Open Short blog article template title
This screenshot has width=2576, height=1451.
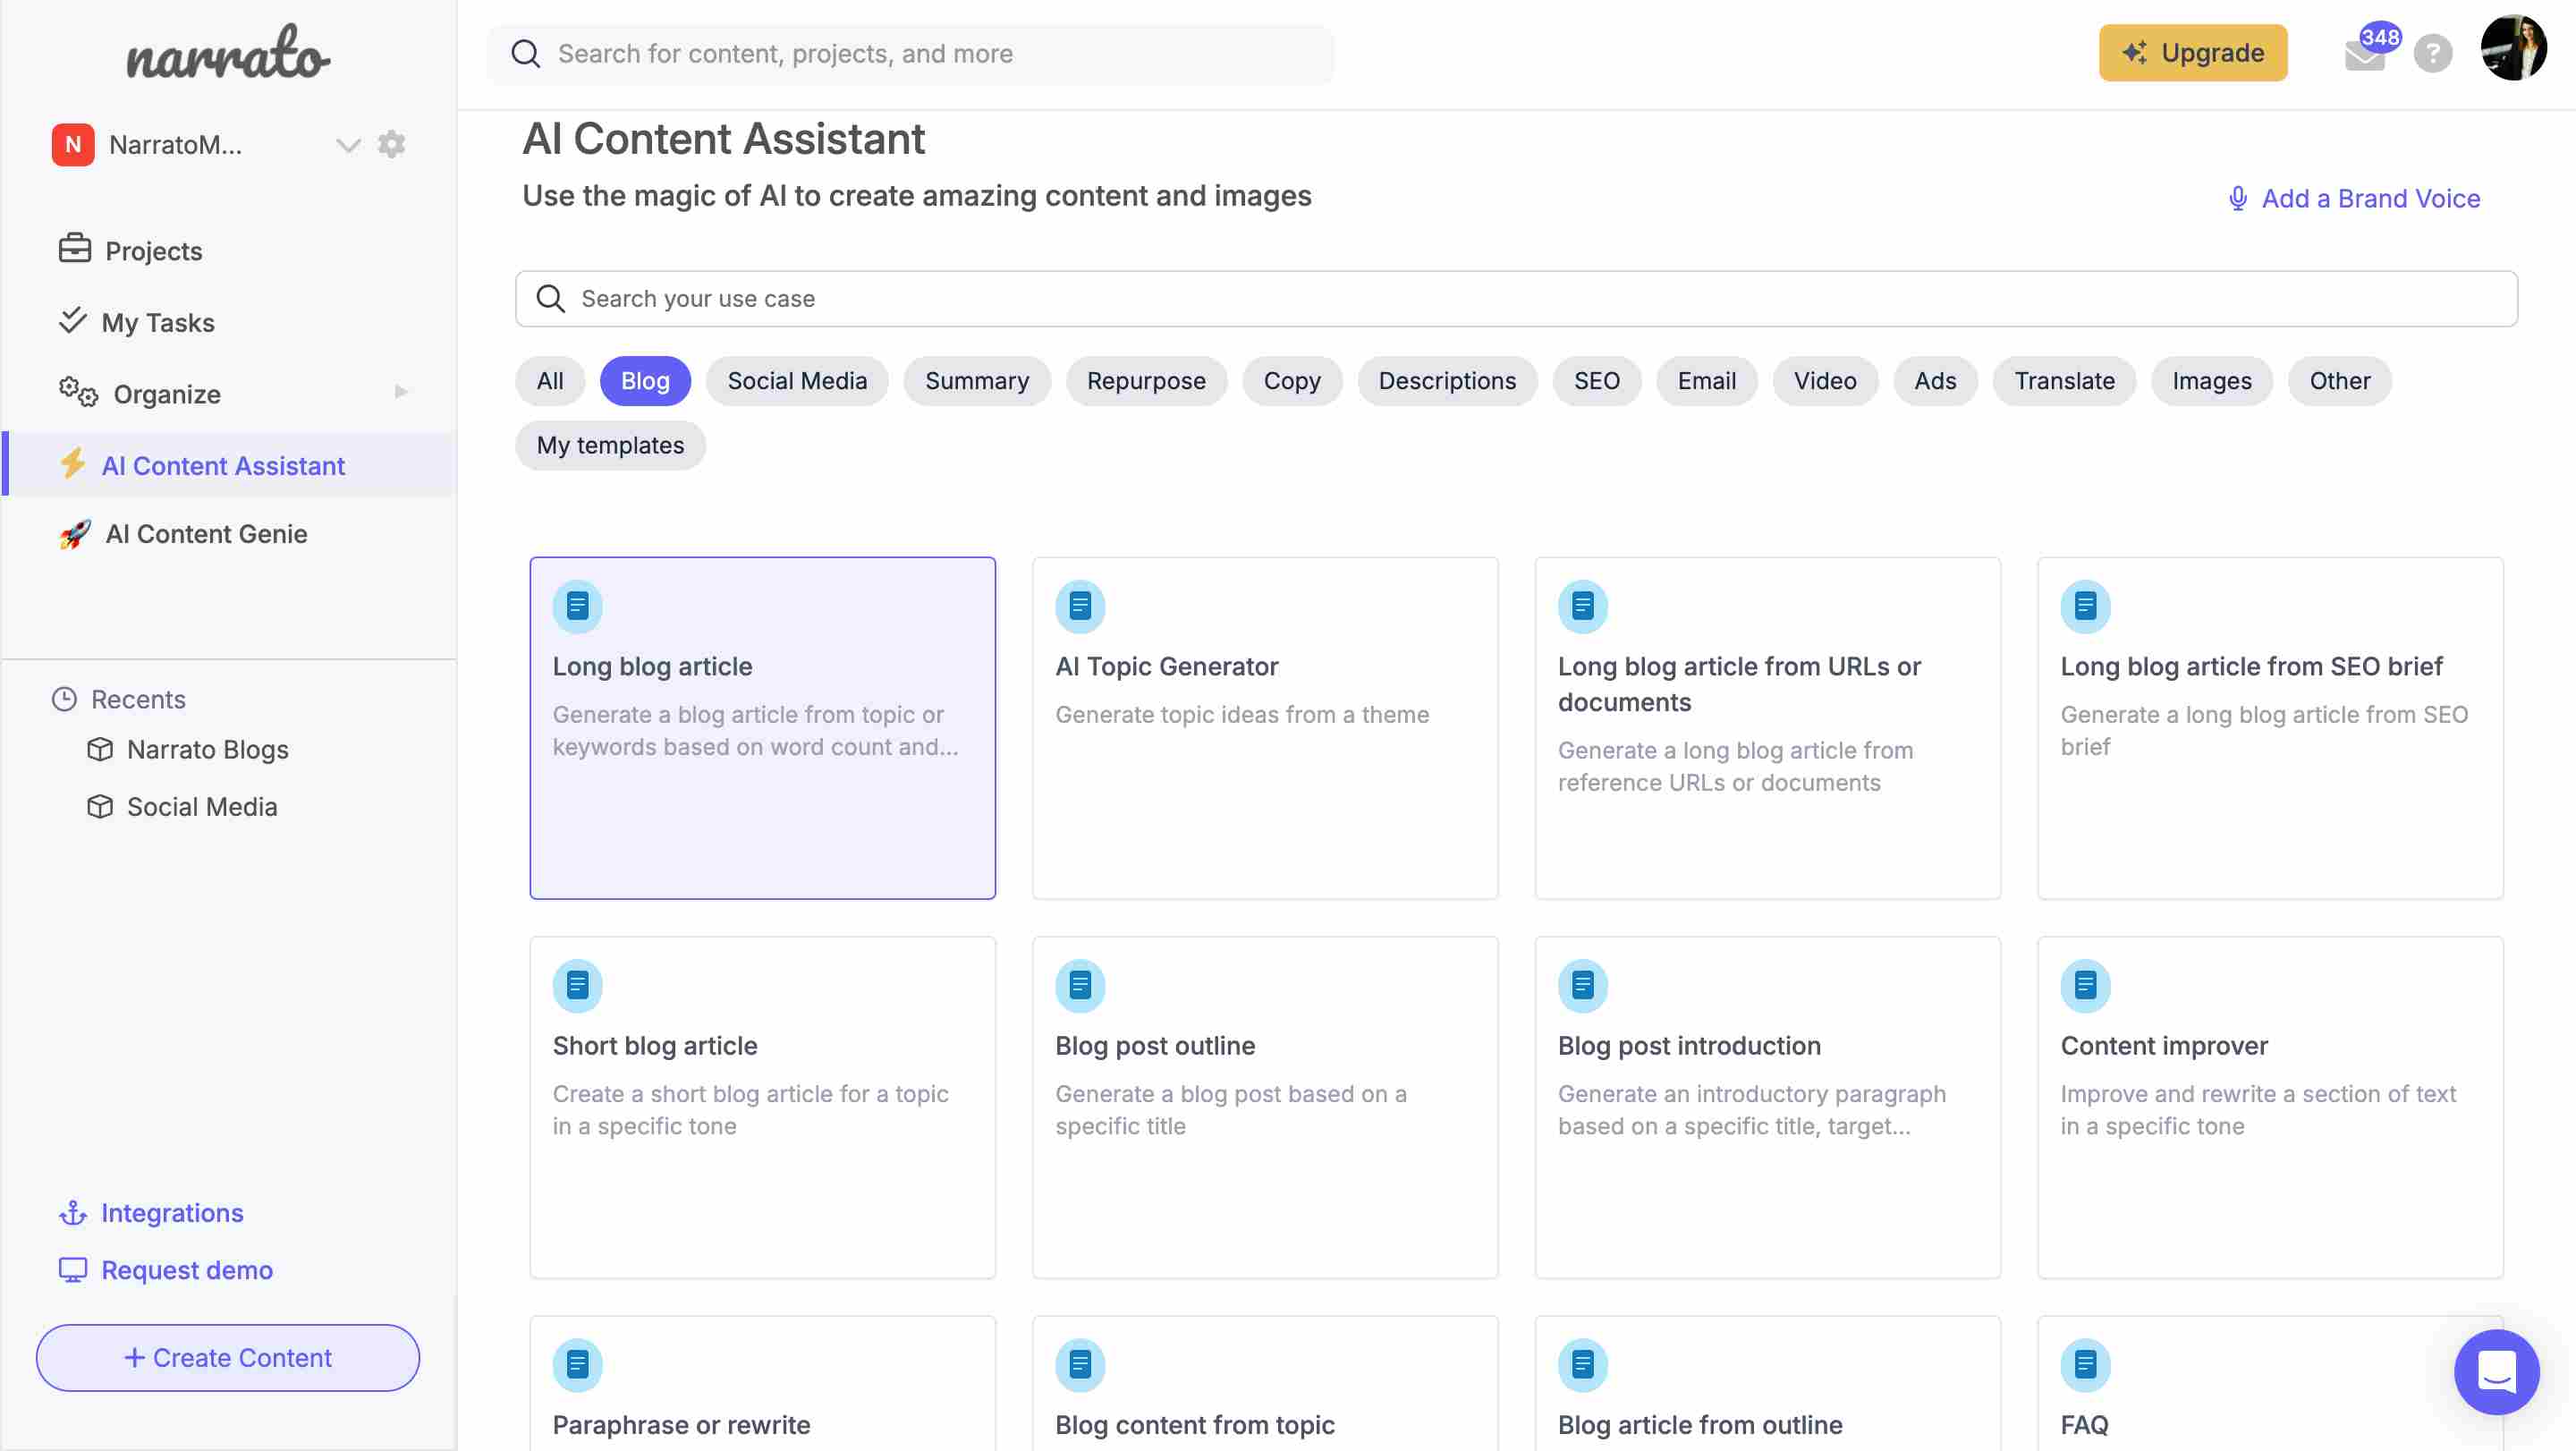tap(655, 1046)
